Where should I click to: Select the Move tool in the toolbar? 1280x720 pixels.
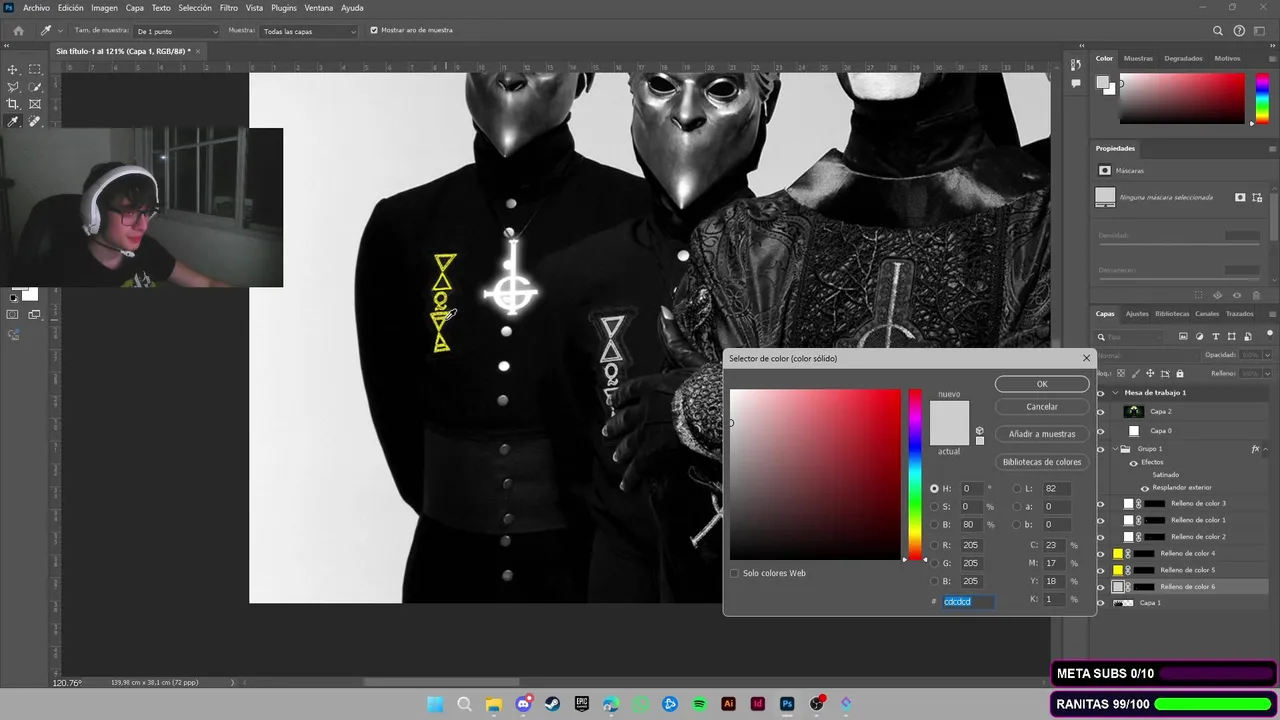(x=13, y=69)
